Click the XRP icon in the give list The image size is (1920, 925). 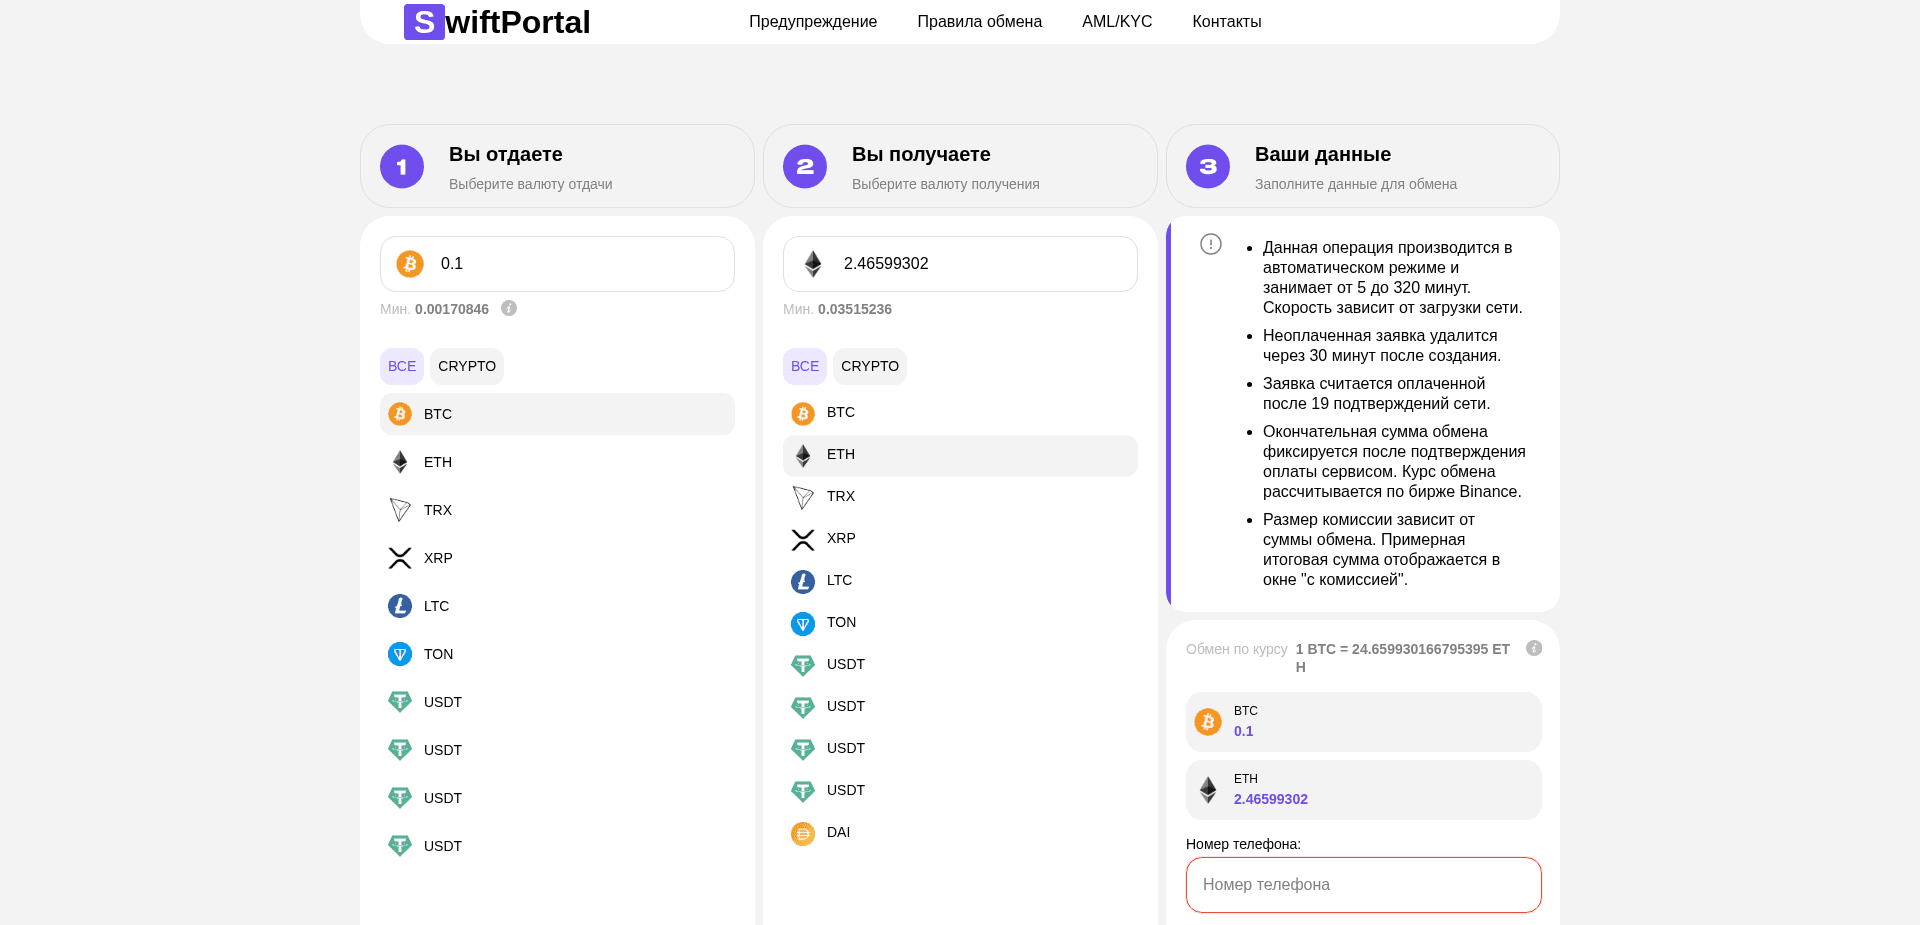(x=400, y=558)
